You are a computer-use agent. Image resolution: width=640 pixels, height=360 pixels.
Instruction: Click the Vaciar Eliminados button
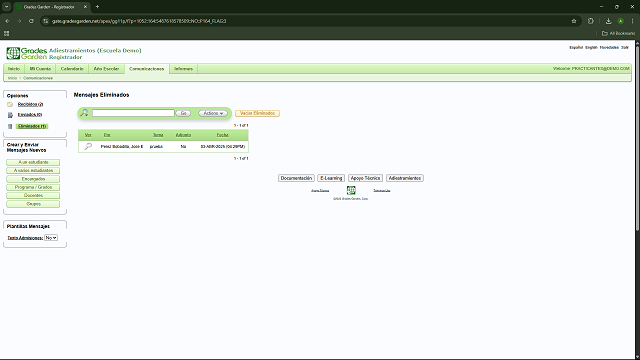(x=257, y=113)
